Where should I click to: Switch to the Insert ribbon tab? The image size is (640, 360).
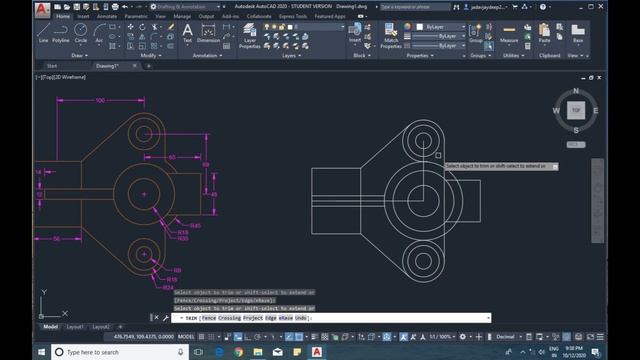pyautogui.click(x=83, y=16)
